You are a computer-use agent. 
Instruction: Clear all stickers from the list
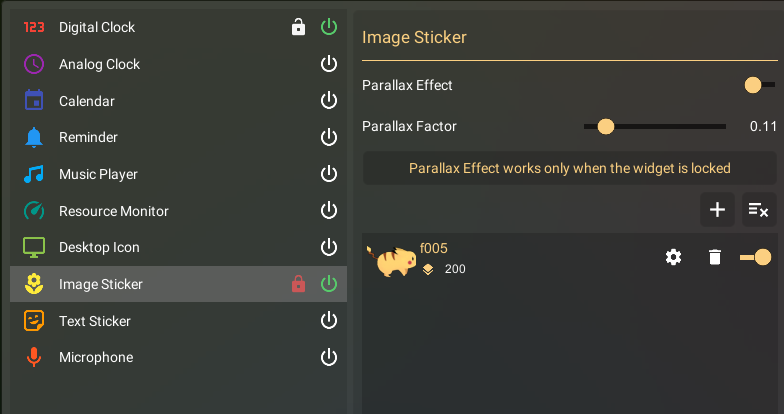759,209
